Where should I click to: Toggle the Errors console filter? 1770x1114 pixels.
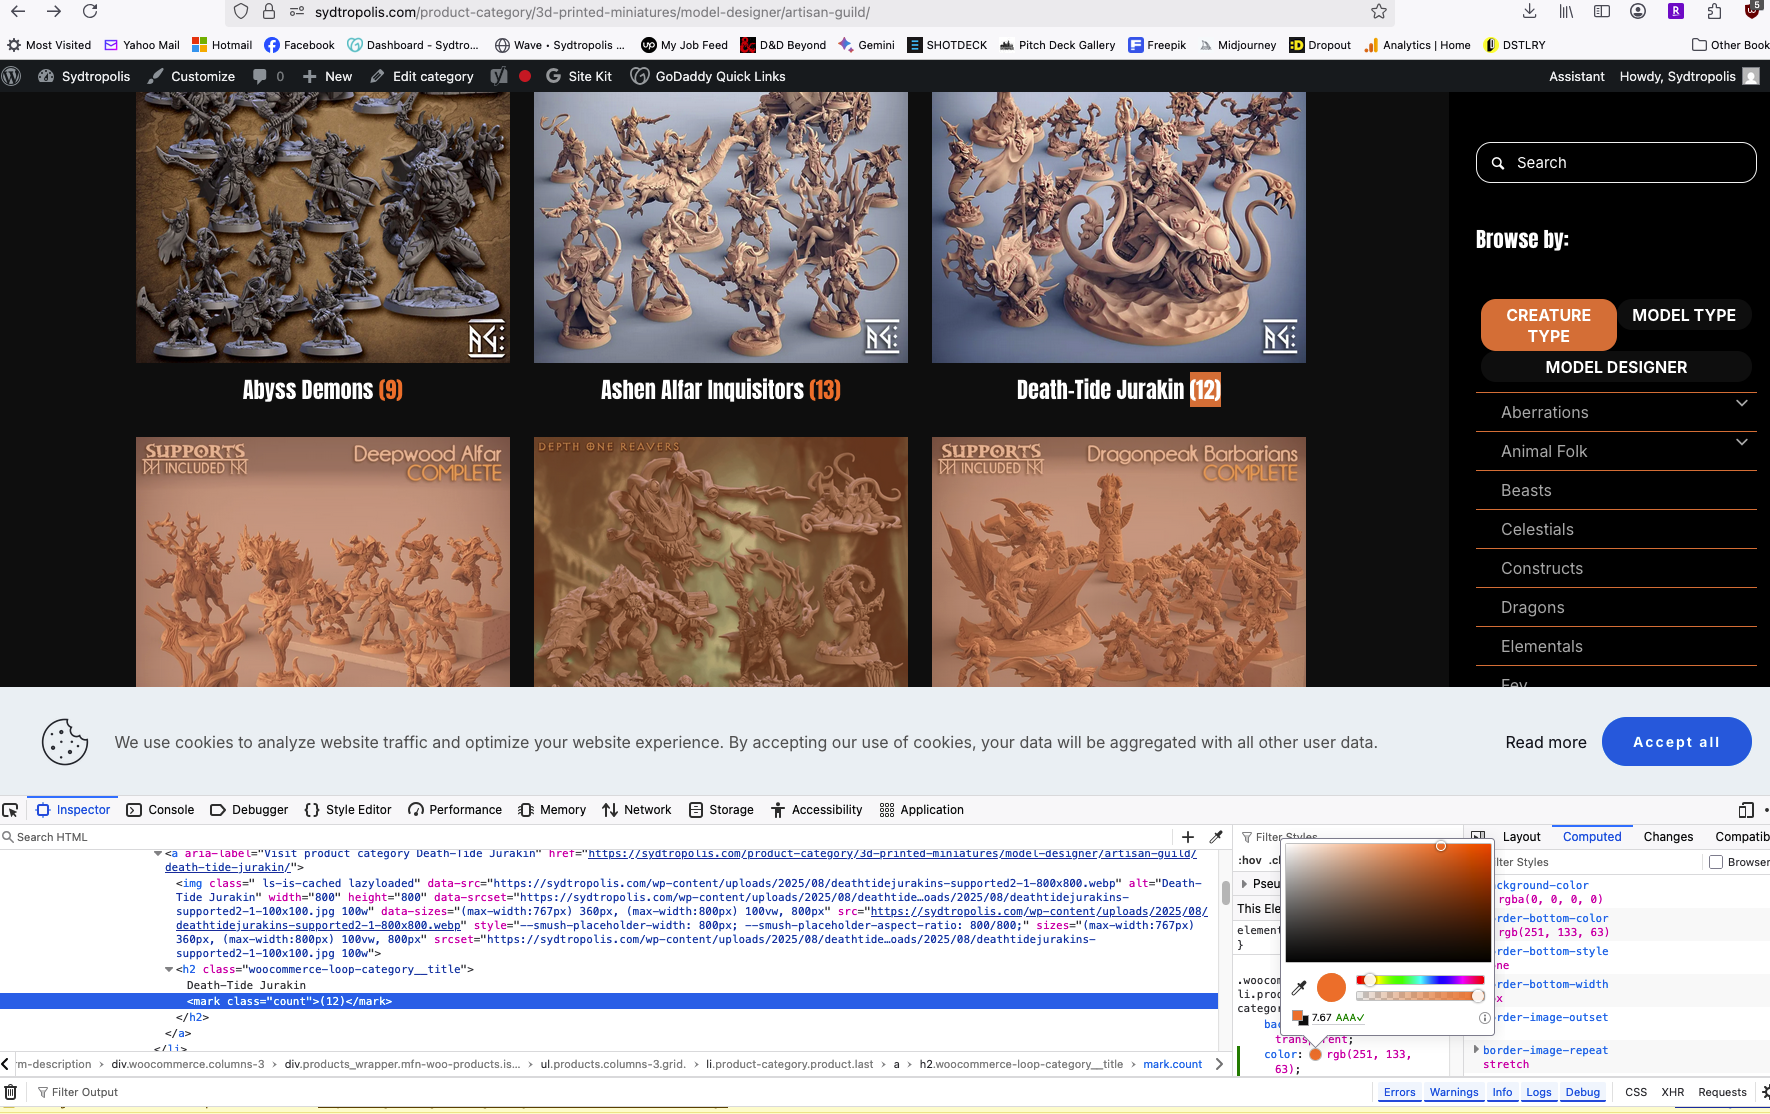pos(1399,1092)
